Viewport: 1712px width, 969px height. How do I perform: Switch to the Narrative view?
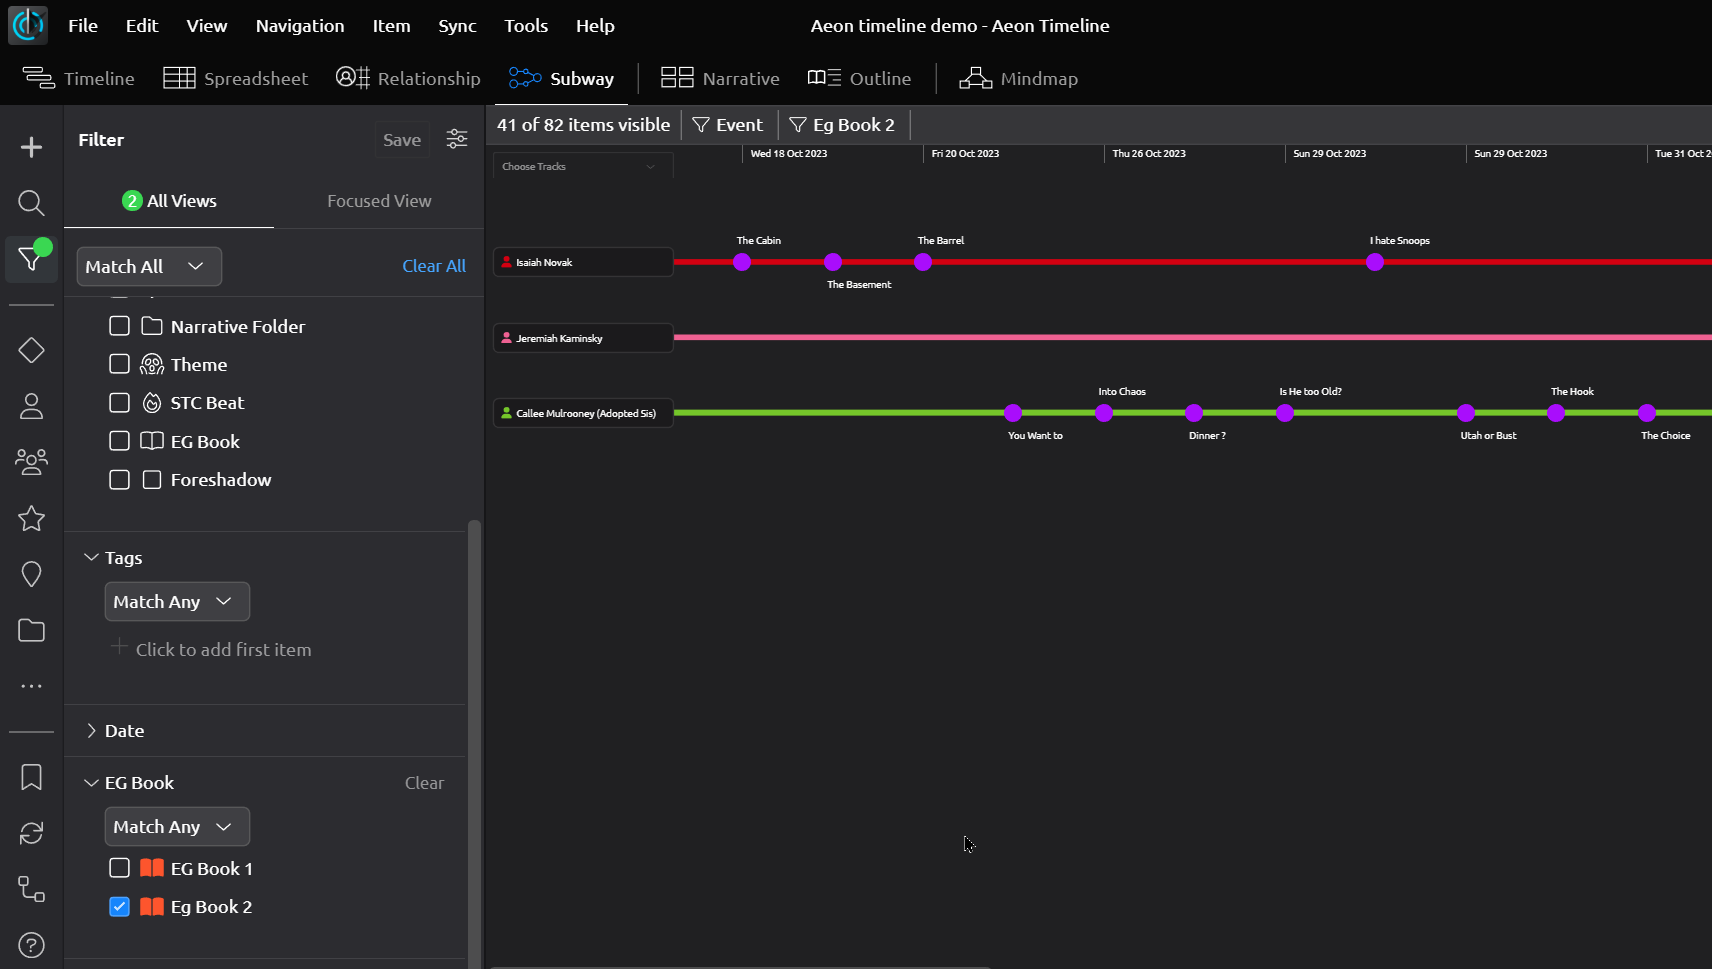point(720,78)
